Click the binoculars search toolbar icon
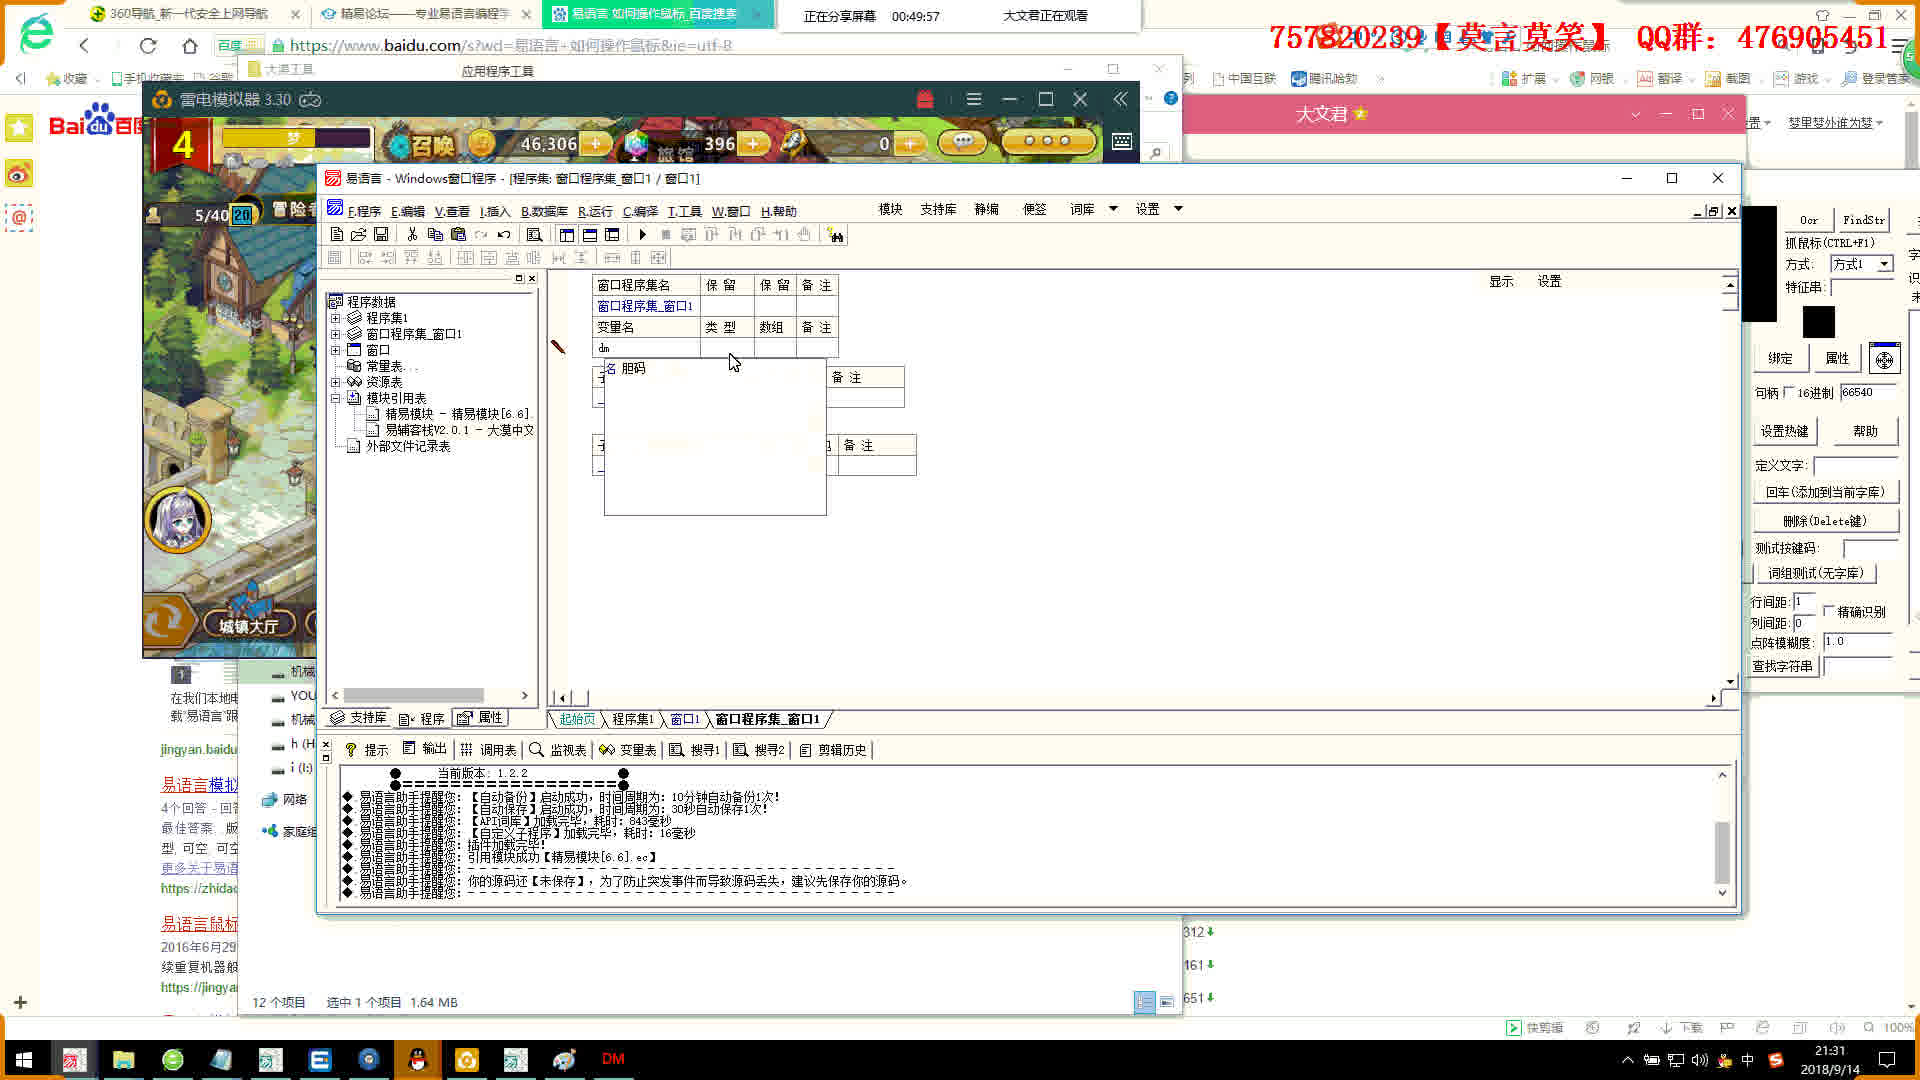The width and height of the screenshot is (1920, 1080). 836,235
